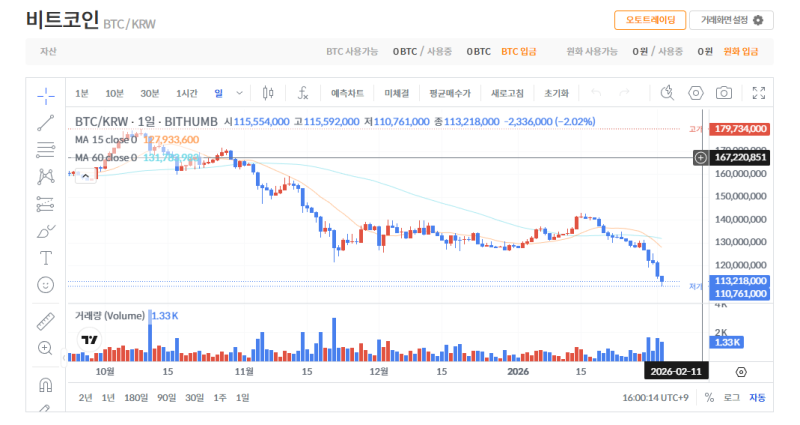The image size is (800, 425).
Task: Click the 2026-02-11 date label on the time axis
Action: (x=676, y=371)
